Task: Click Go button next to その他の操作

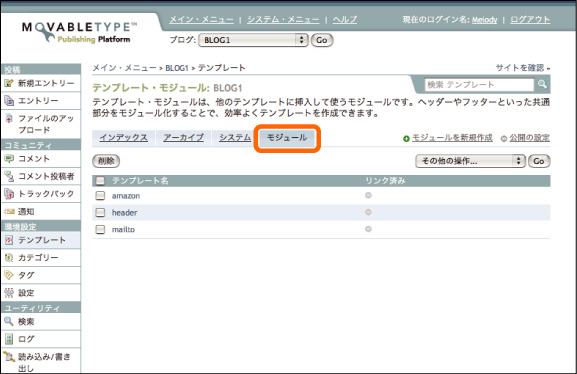Action: click(x=539, y=161)
